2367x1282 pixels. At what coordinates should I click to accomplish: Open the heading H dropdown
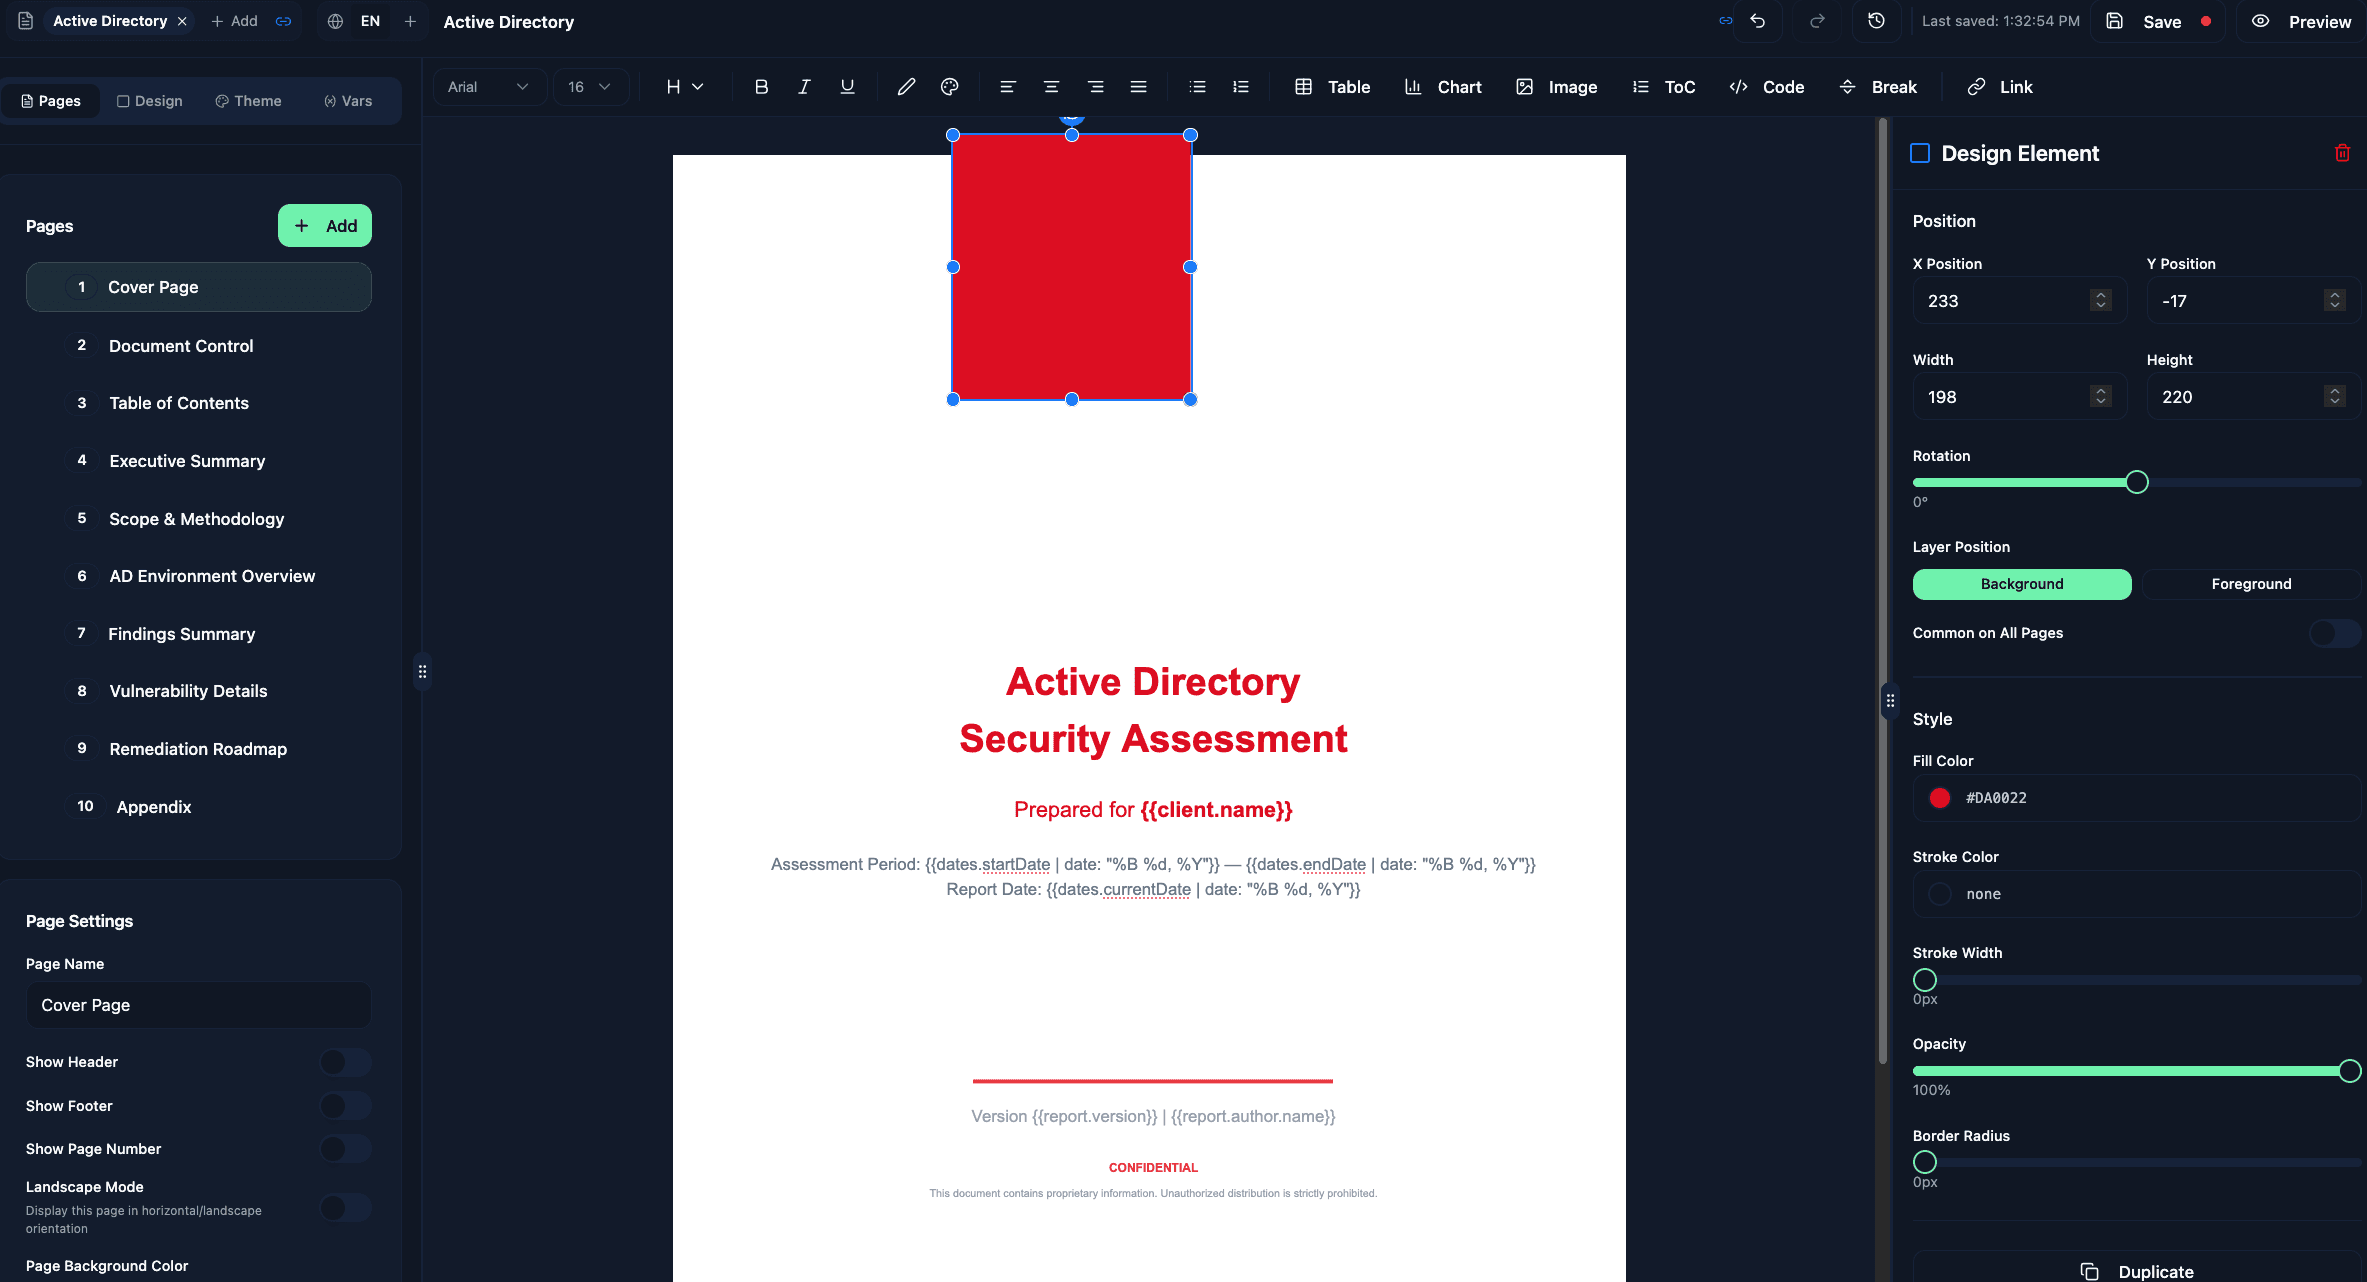click(x=684, y=87)
